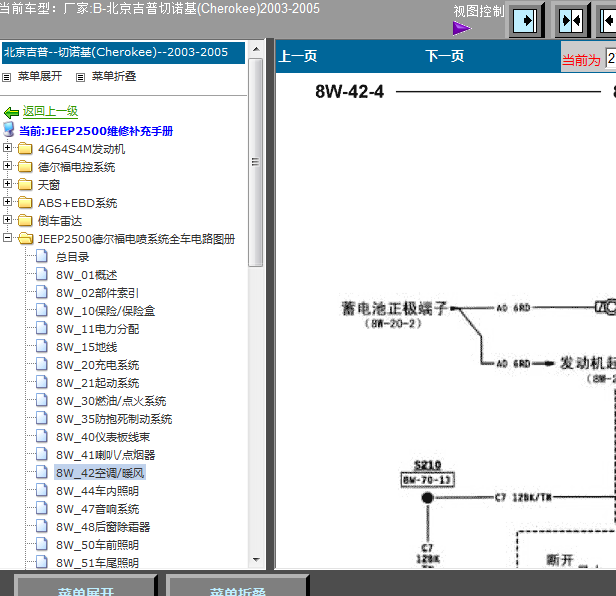Click the S210 splice label in the diagram

click(x=427, y=465)
